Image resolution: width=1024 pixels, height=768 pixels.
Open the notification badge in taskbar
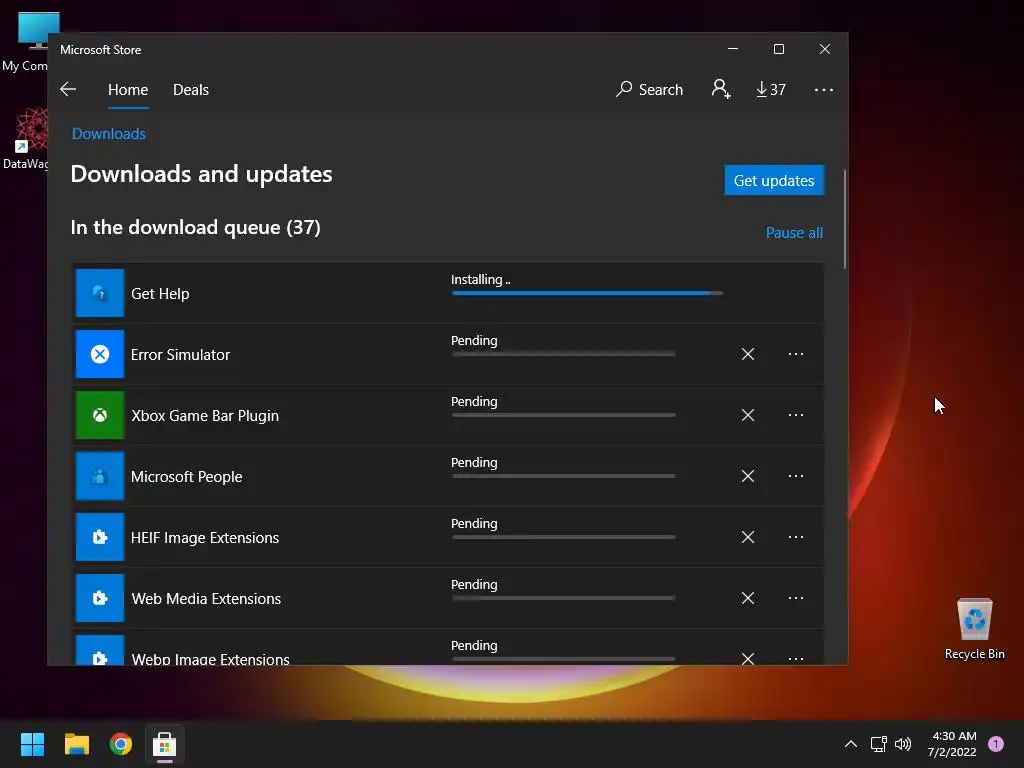996,744
